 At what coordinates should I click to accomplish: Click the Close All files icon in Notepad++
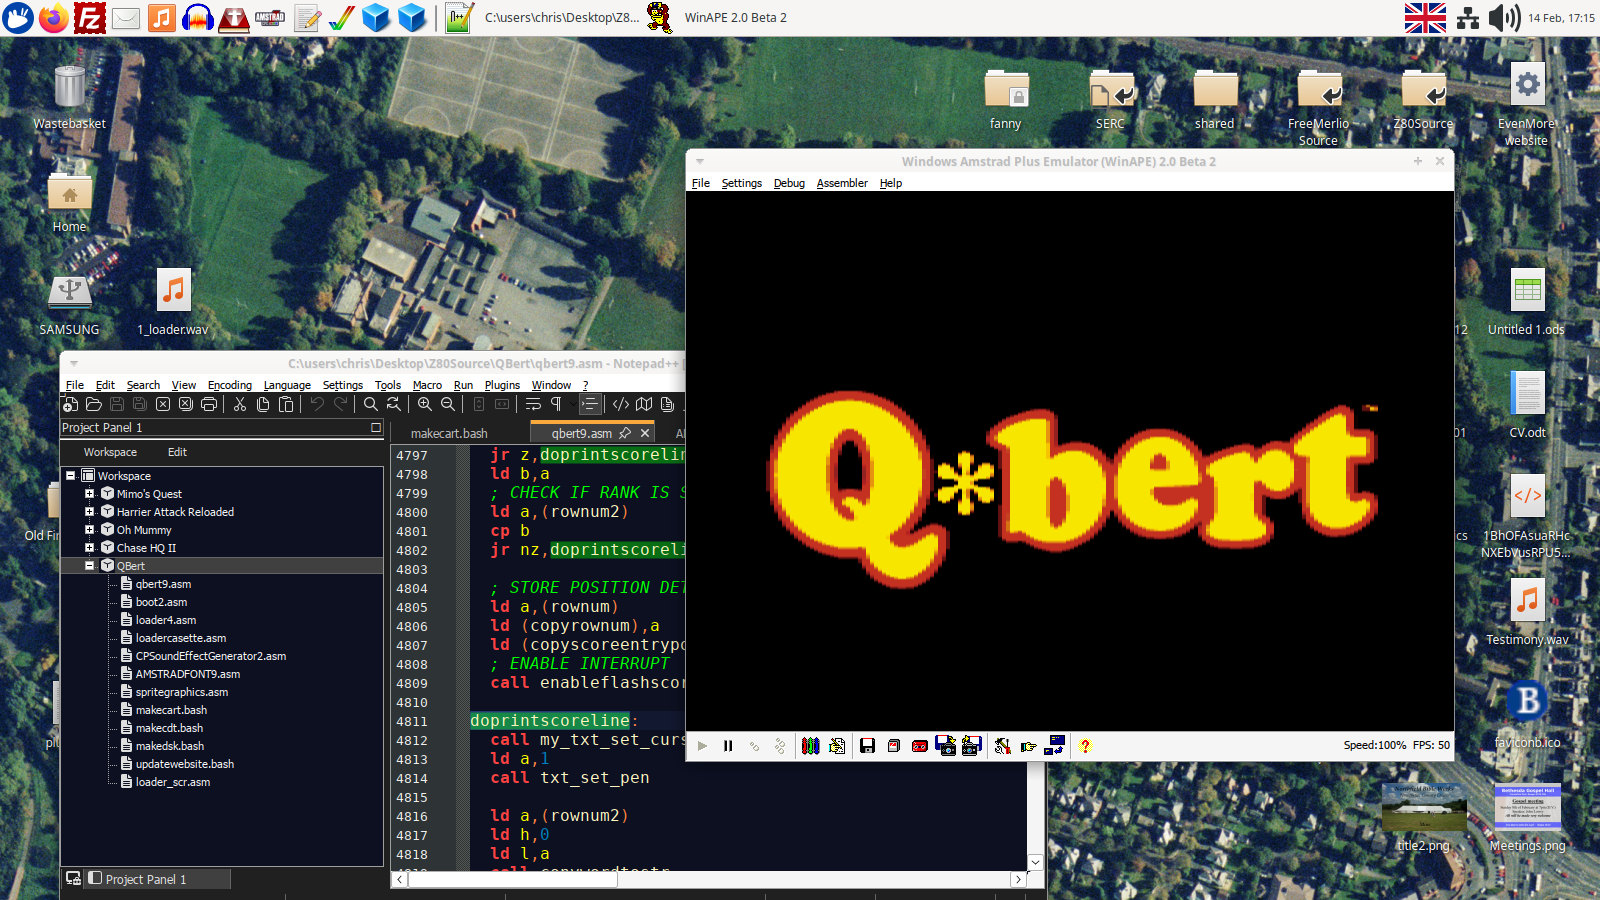coord(186,404)
